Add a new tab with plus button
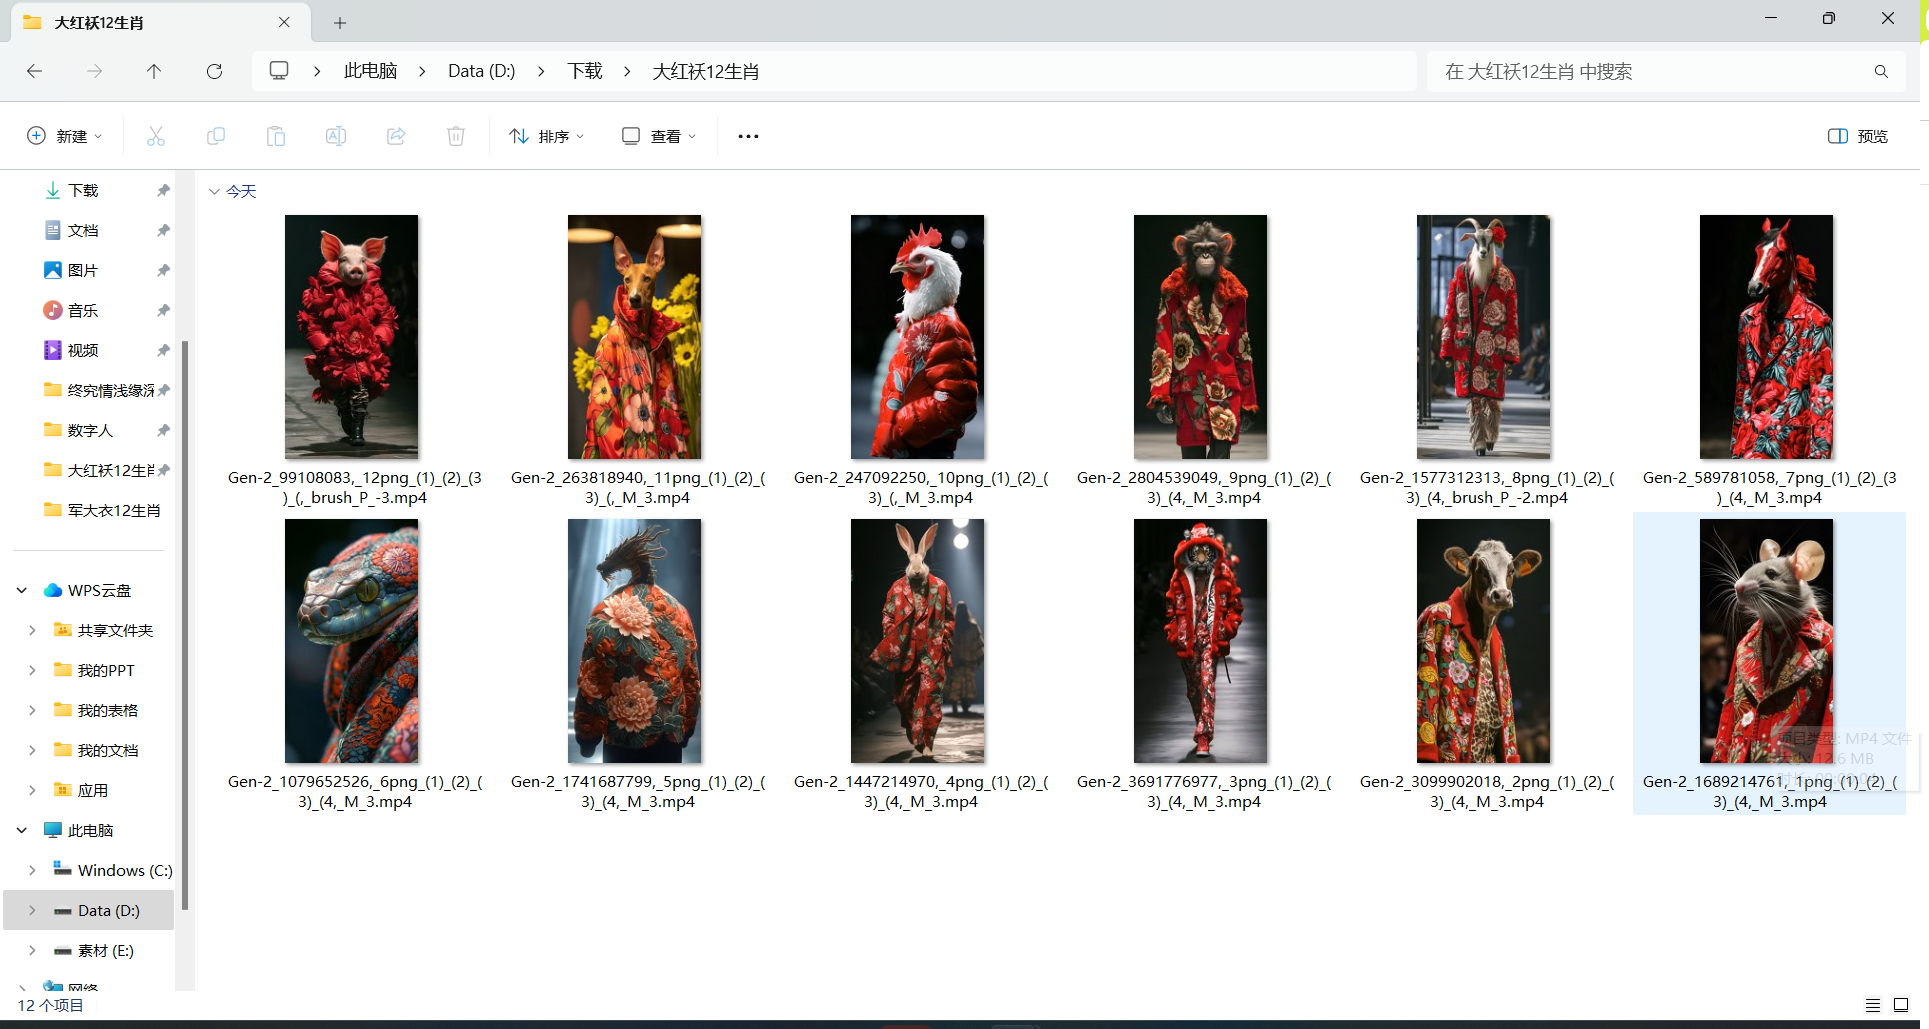The width and height of the screenshot is (1929, 1029). tap(340, 22)
